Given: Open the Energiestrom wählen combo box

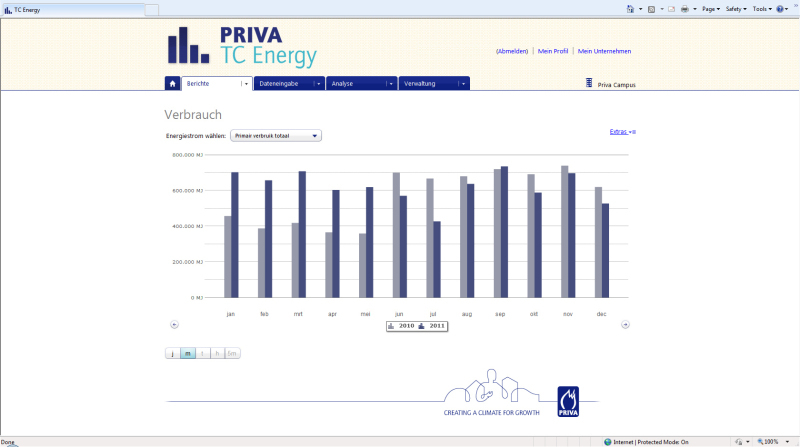Looking at the screenshot, I should click(x=276, y=136).
